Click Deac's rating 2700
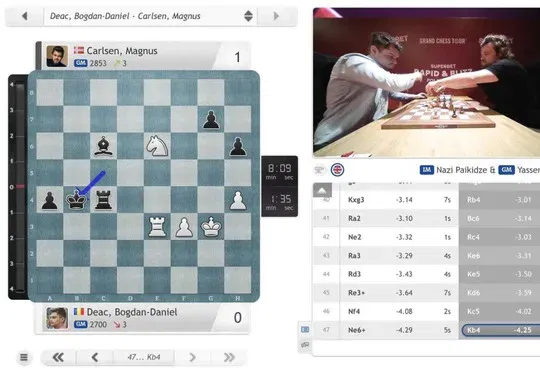 pyautogui.click(x=98, y=324)
